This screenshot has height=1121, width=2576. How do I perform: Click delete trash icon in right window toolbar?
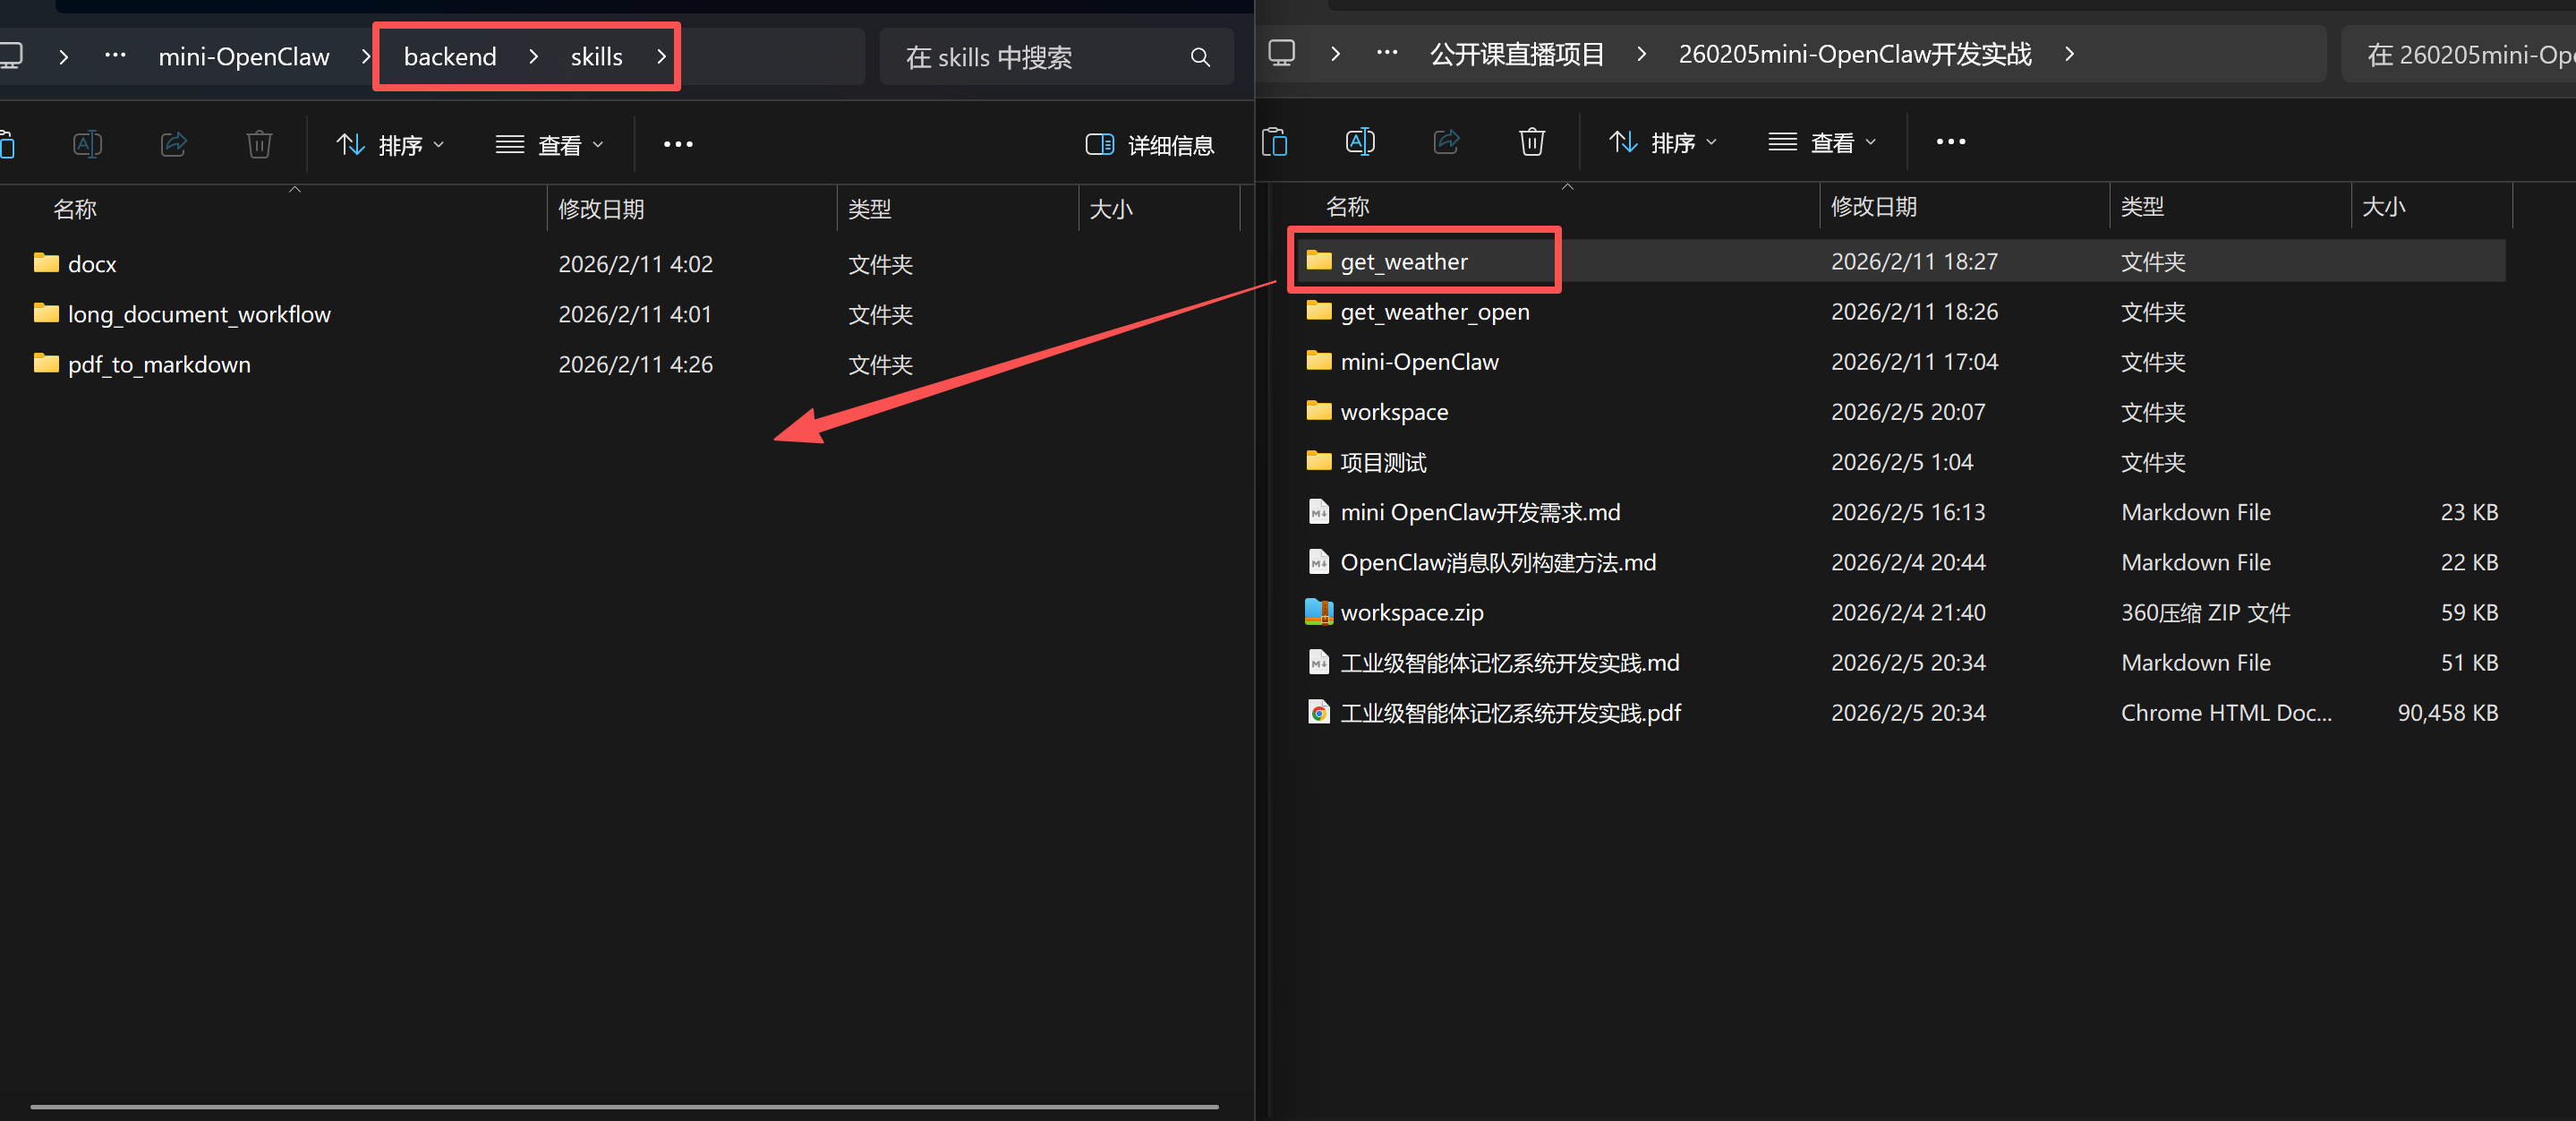pyautogui.click(x=1532, y=142)
